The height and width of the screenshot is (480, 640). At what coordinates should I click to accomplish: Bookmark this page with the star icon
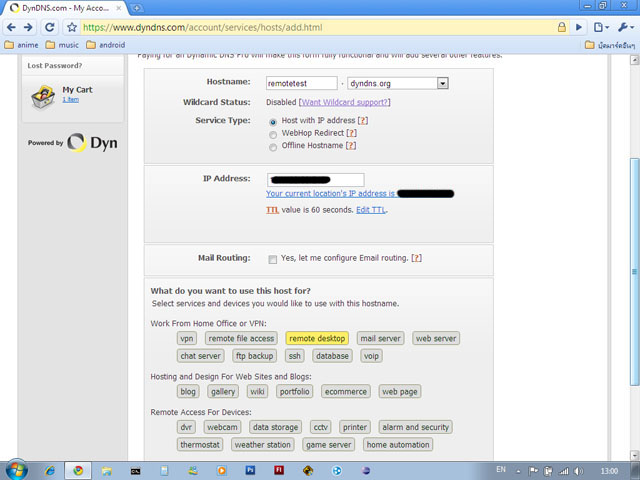coord(72,27)
